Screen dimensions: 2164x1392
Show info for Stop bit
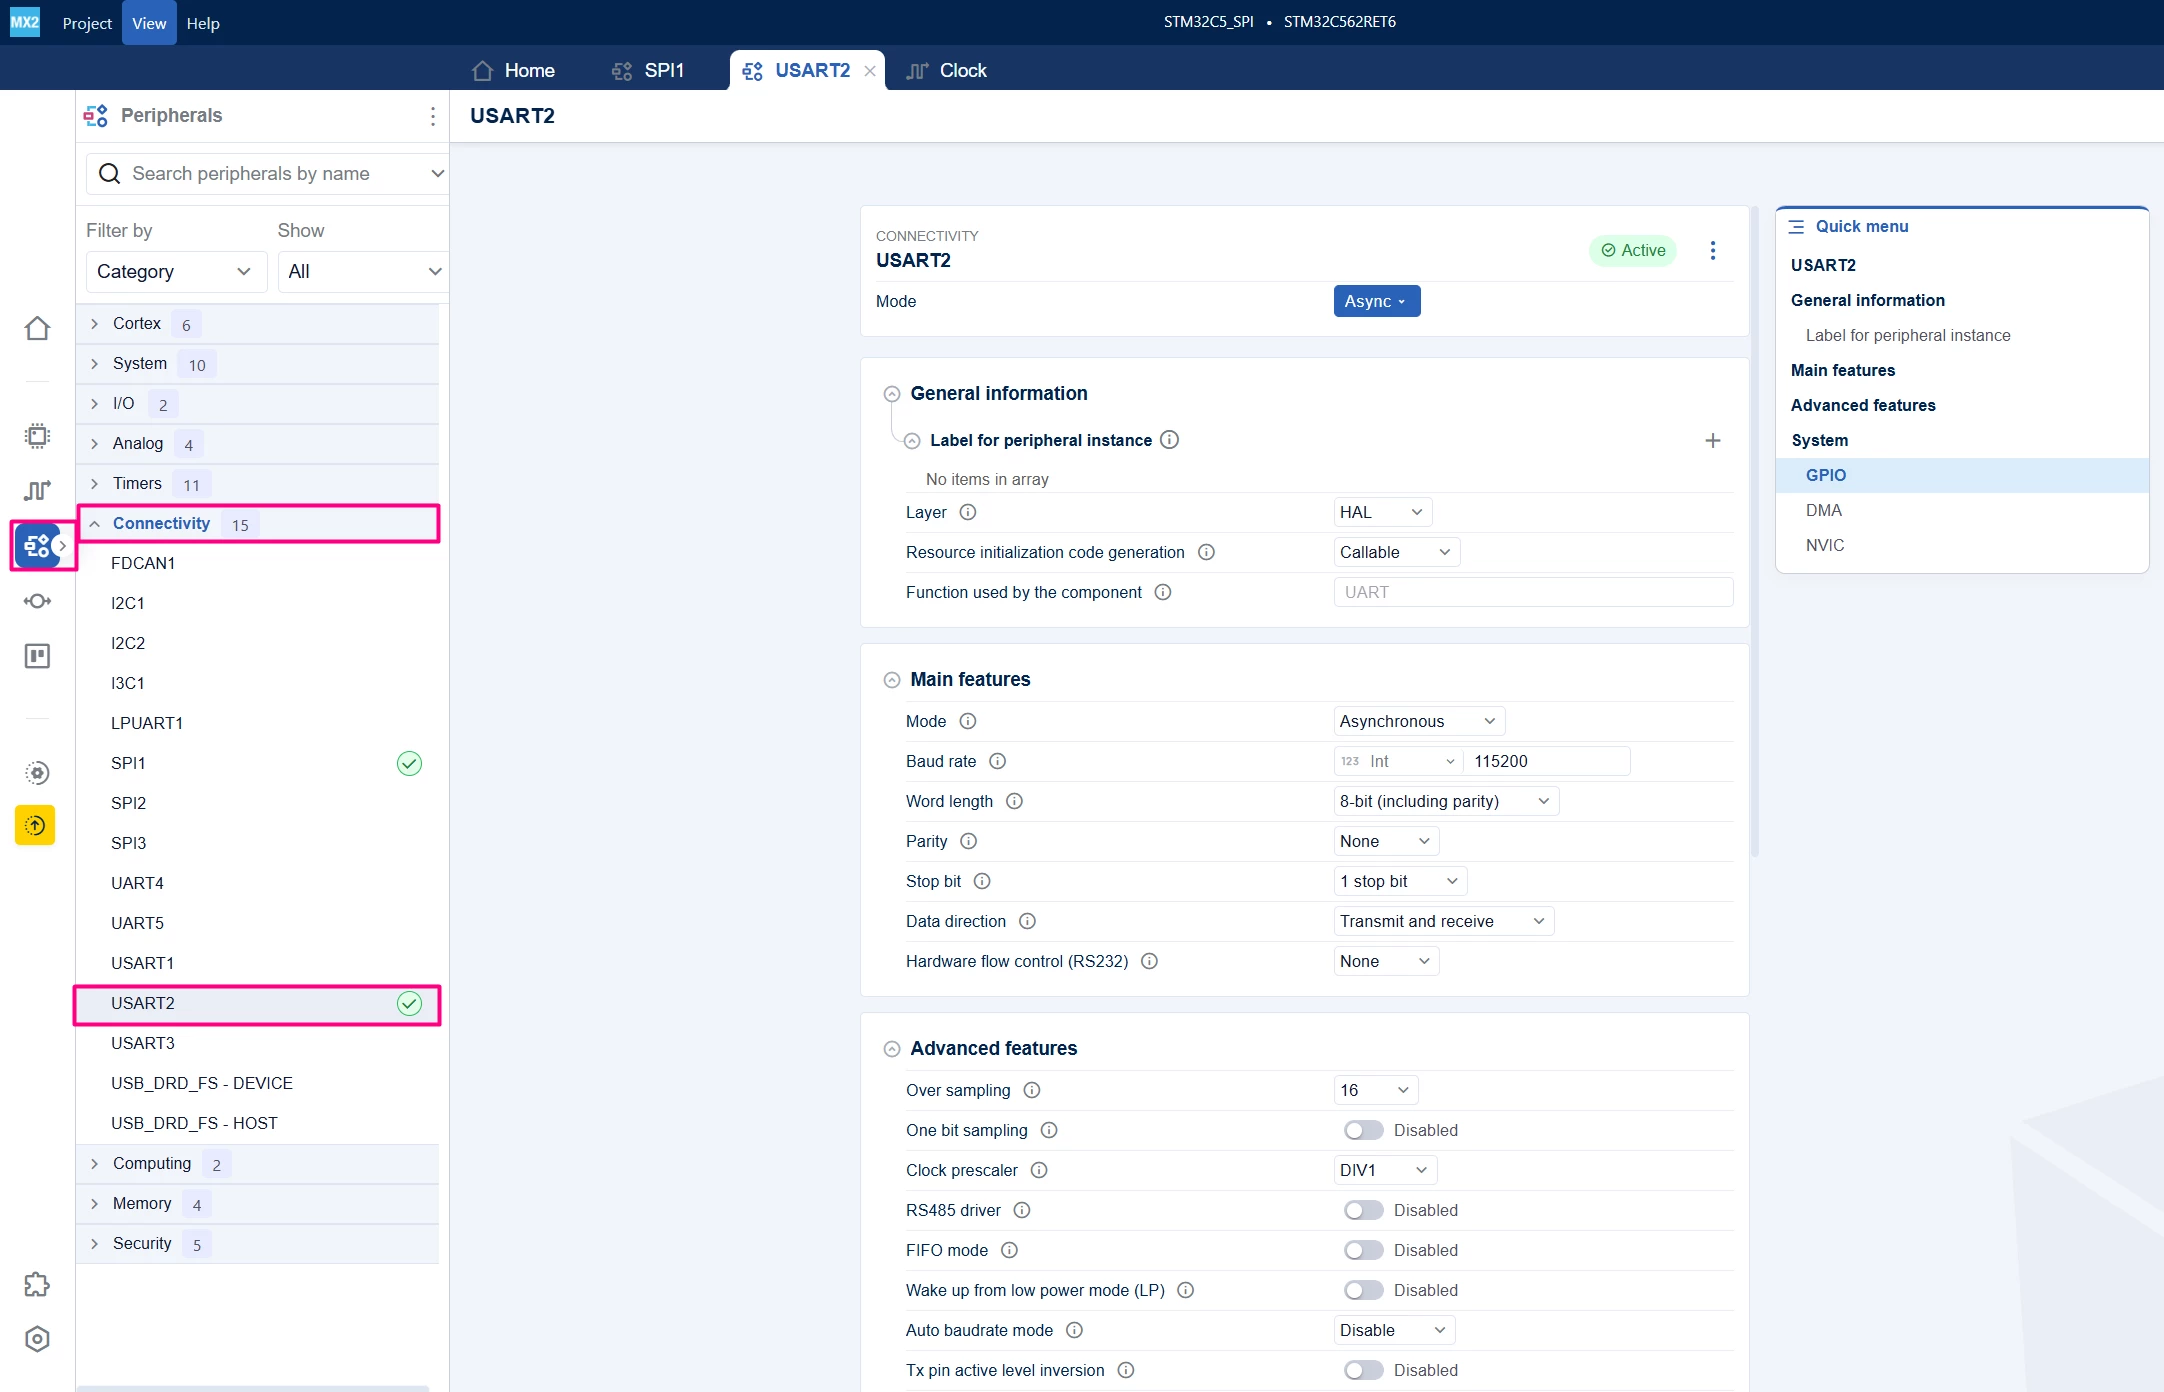point(982,881)
